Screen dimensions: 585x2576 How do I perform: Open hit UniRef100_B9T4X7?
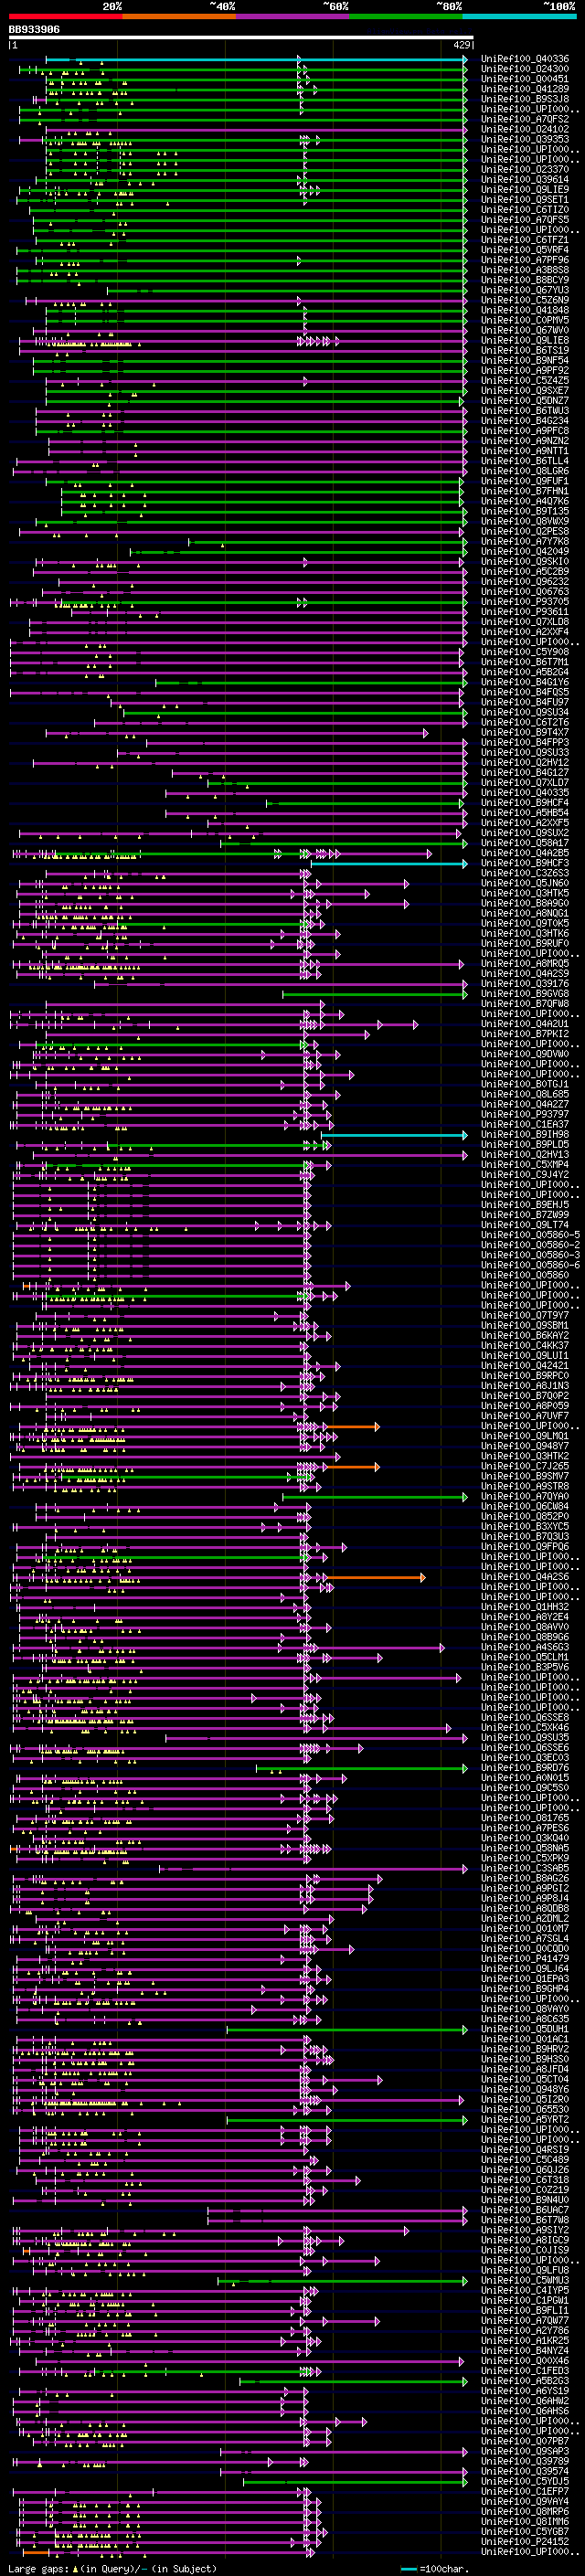(524, 732)
